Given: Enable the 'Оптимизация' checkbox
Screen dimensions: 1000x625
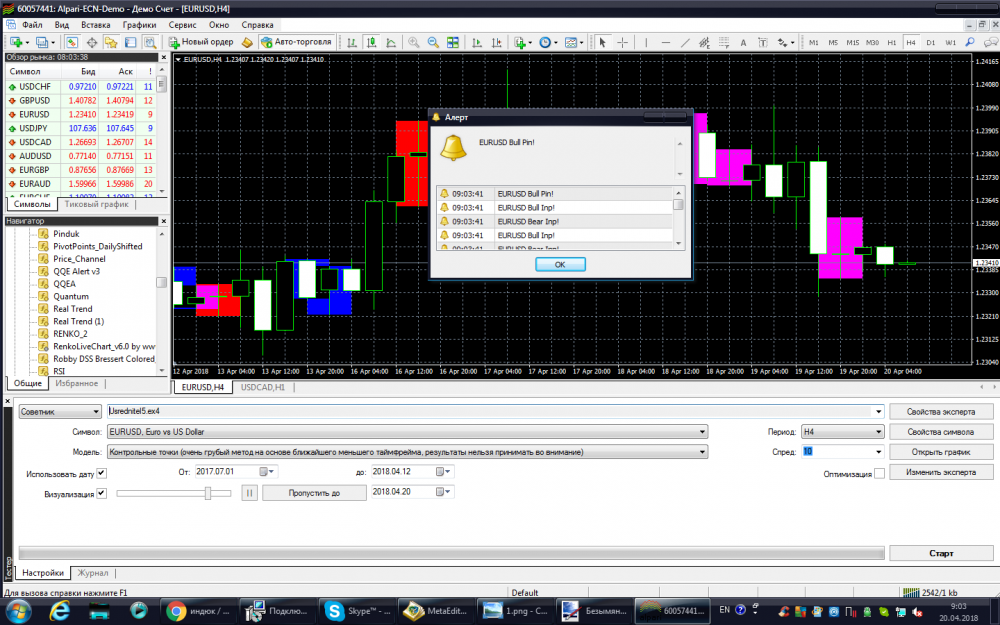Looking at the screenshot, I should pos(879,473).
